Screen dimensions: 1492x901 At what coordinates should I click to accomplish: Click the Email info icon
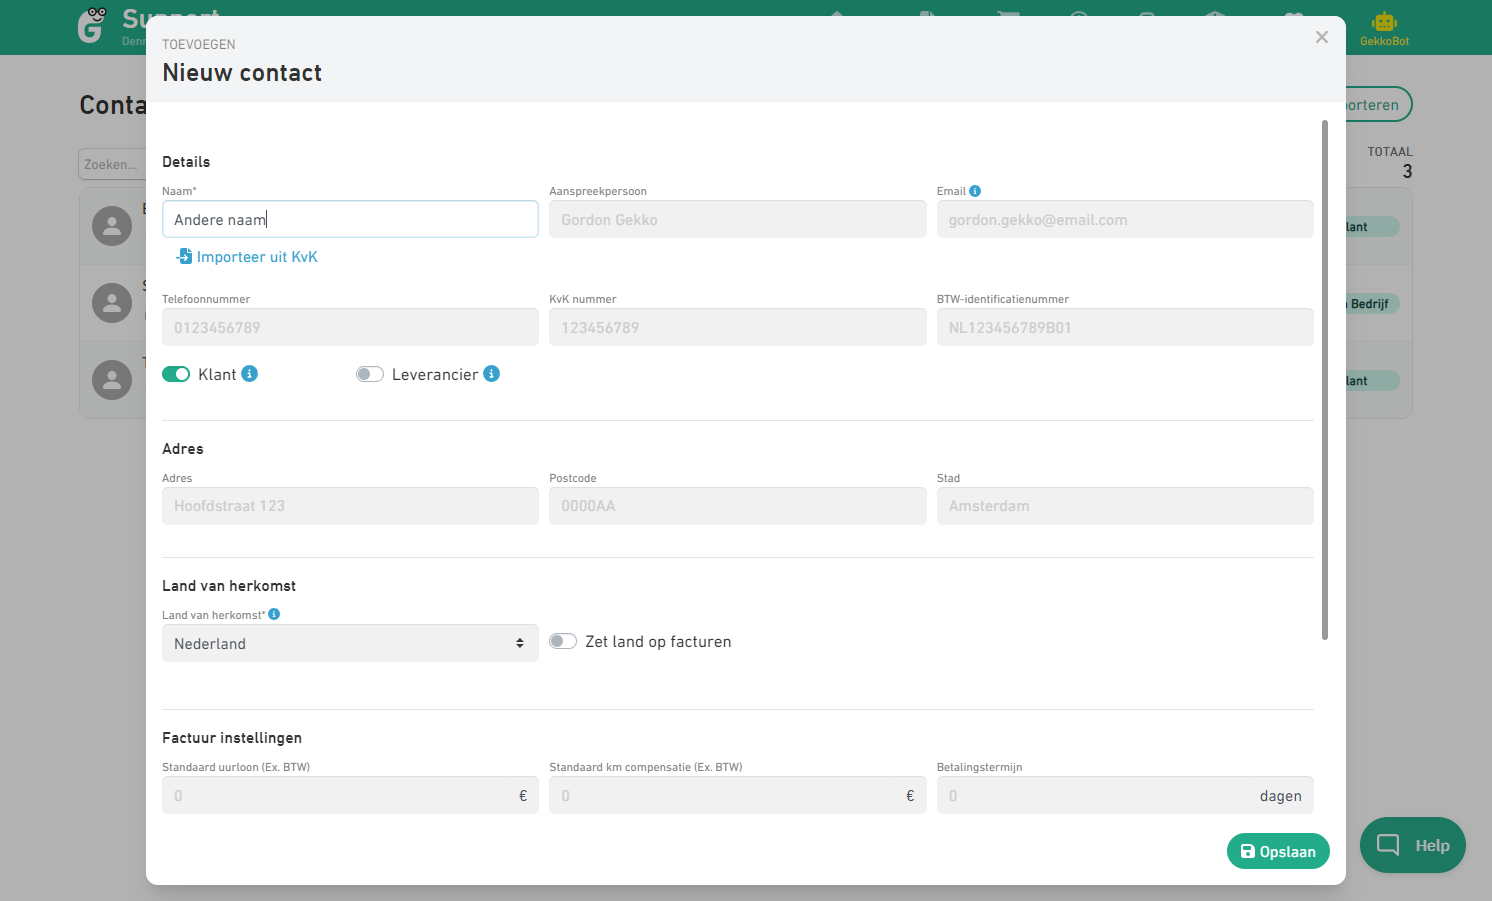coord(975,191)
